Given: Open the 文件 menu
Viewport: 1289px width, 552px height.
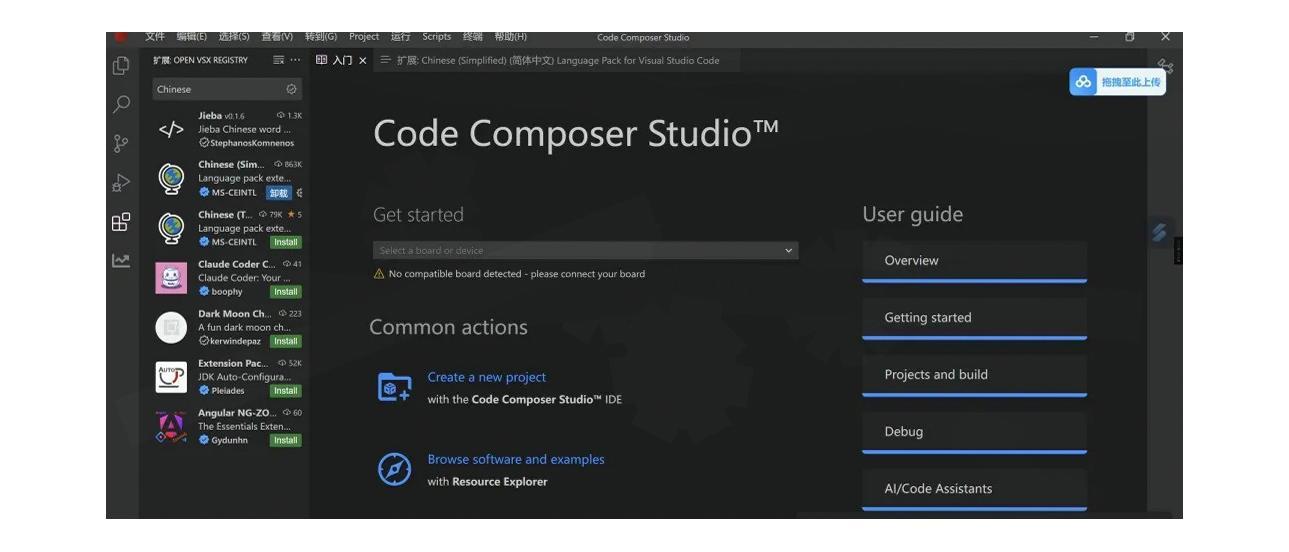Looking at the screenshot, I should point(155,37).
